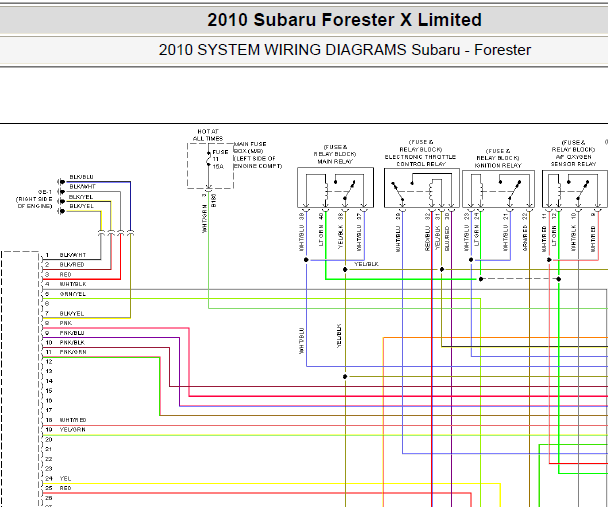Click the 'HOT AT ALL TIMES' label
The image size is (608, 507).
pyautogui.click(x=208, y=135)
